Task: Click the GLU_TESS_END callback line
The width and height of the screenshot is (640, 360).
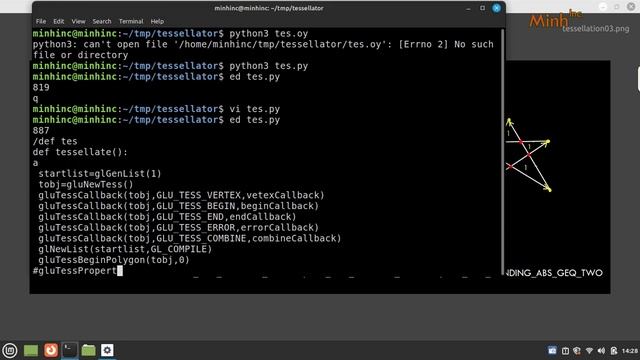Action: (x=167, y=217)
